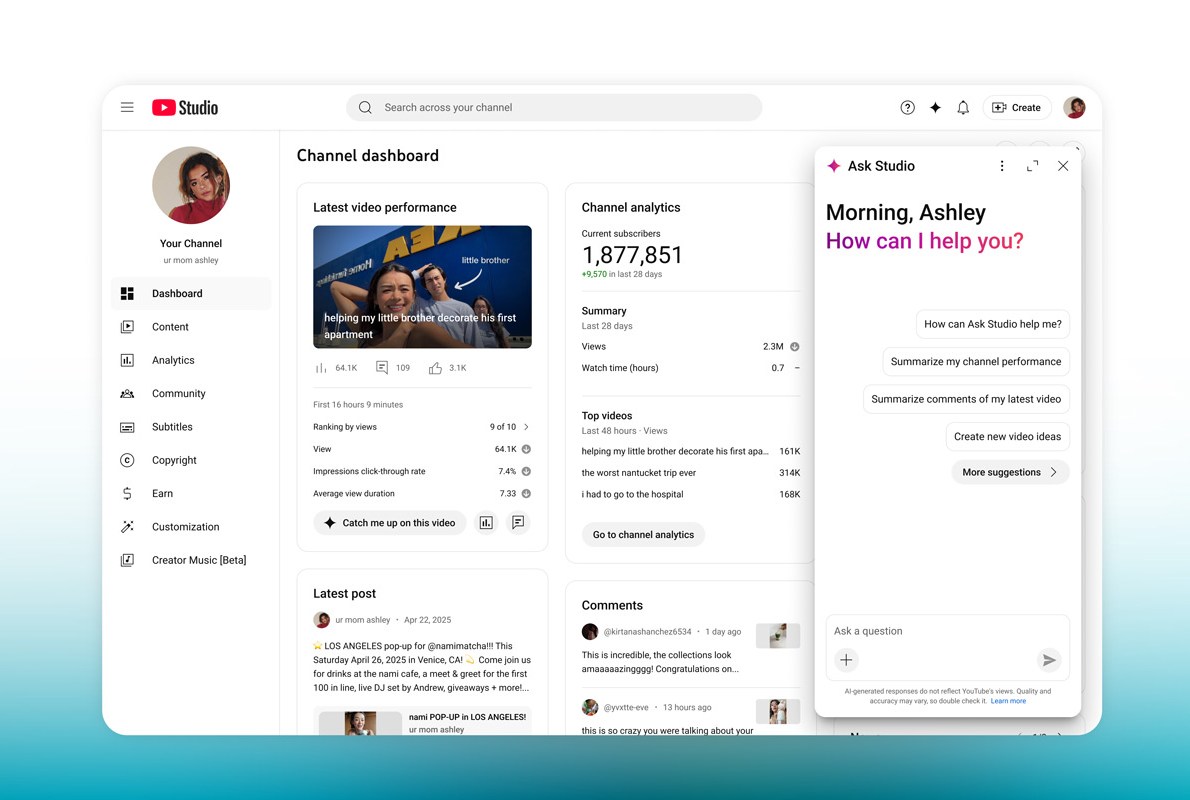The height and width of the screenshot is (800, 1190).
Task: Click the analytics chart icon below latest video
Action: [486, 522]
